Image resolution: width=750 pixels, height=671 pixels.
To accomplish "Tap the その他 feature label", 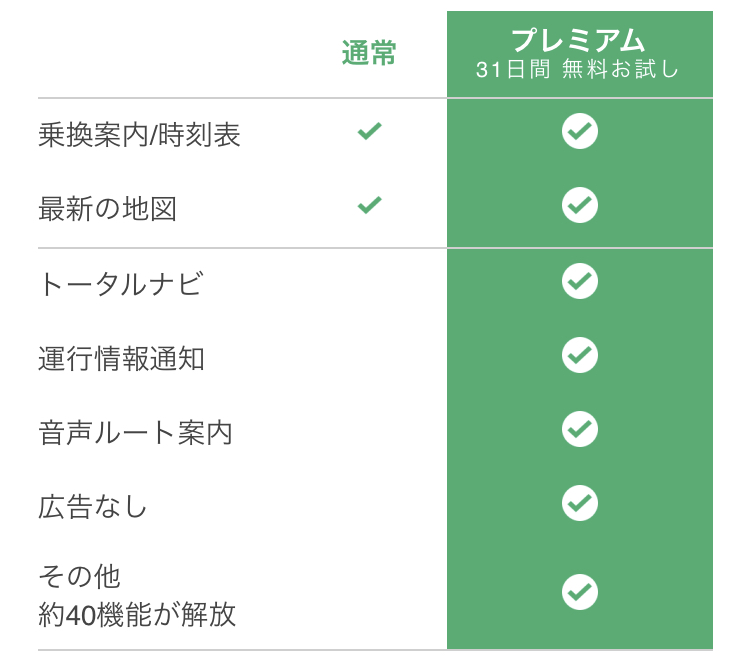I will [79, 577].
